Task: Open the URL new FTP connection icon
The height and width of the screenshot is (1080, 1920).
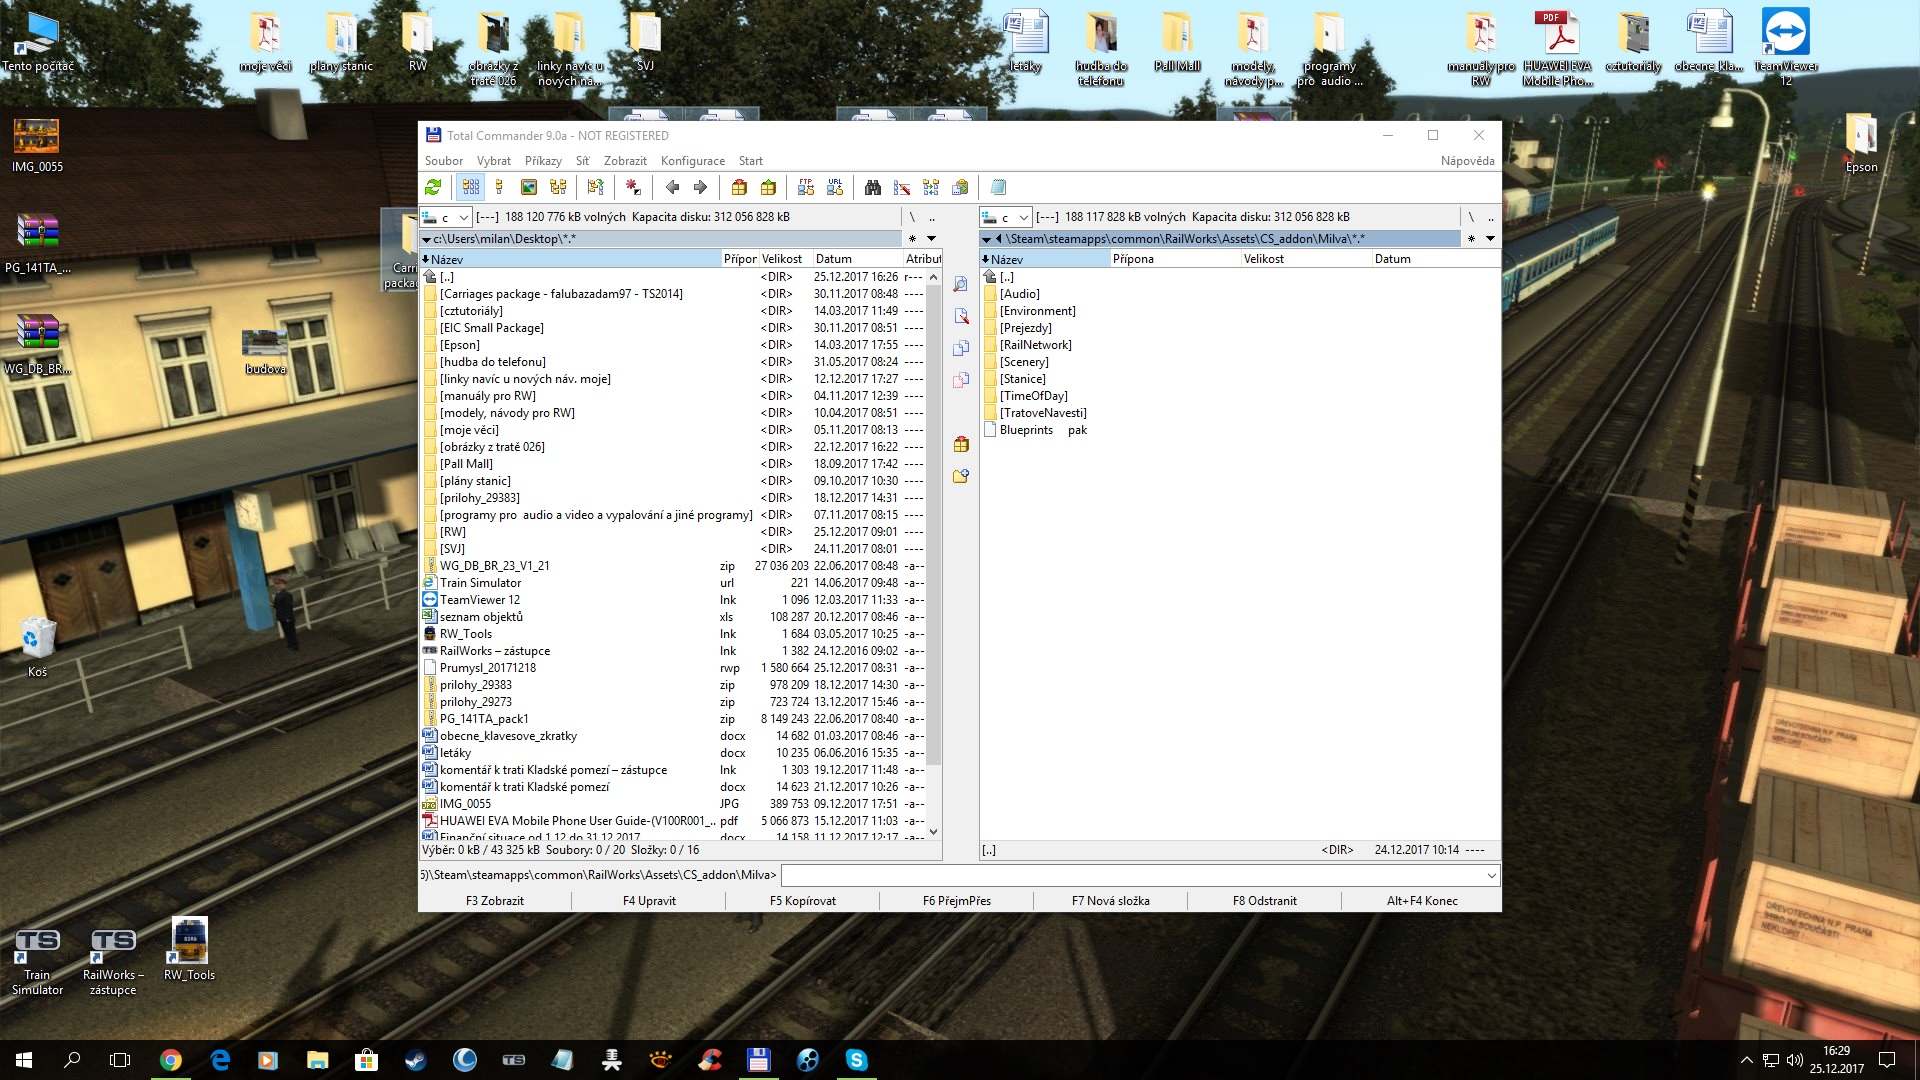Action: pos(835,187)
